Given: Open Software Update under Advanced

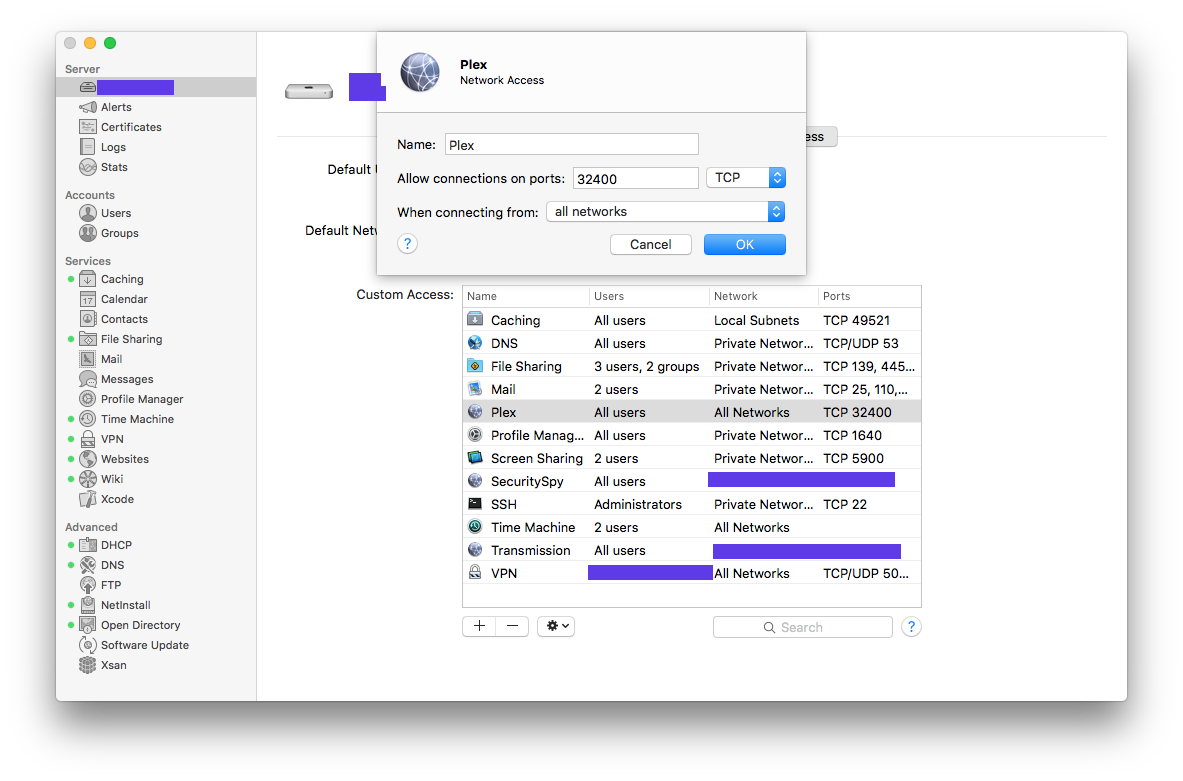Looking at the screenshot, I should point(144,645).
